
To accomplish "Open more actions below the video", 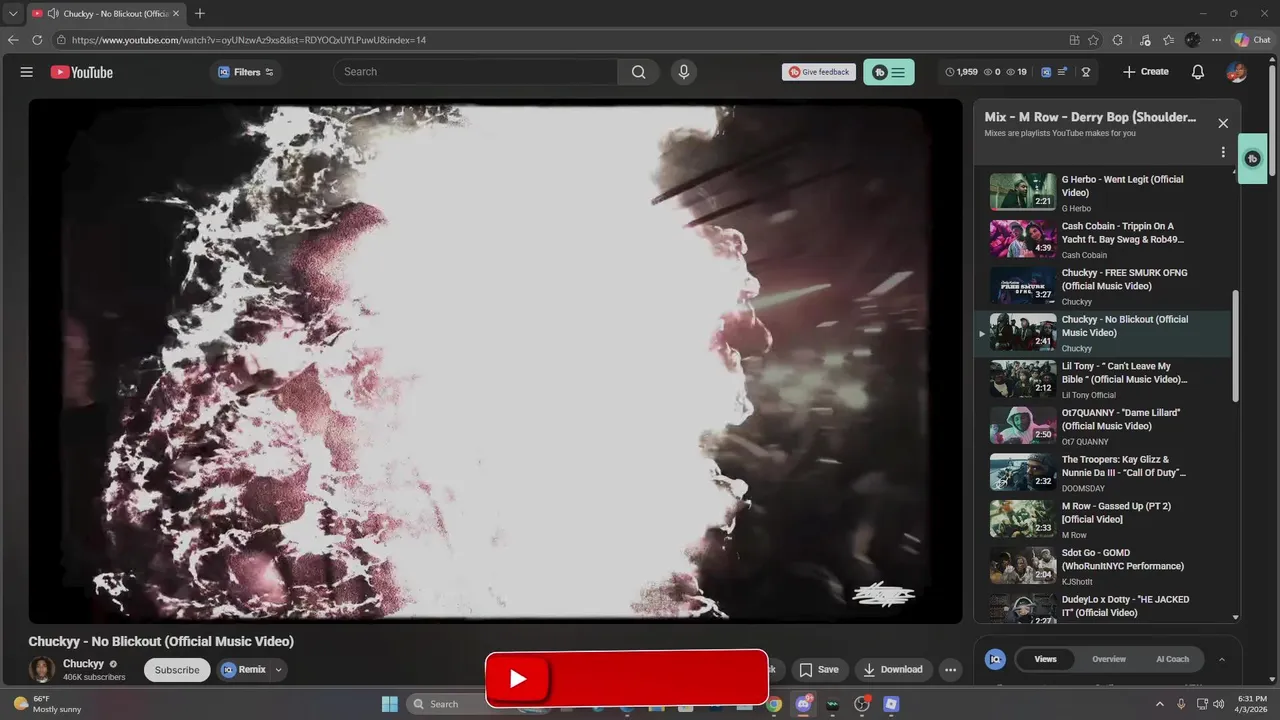I will [x=951, y=670].
